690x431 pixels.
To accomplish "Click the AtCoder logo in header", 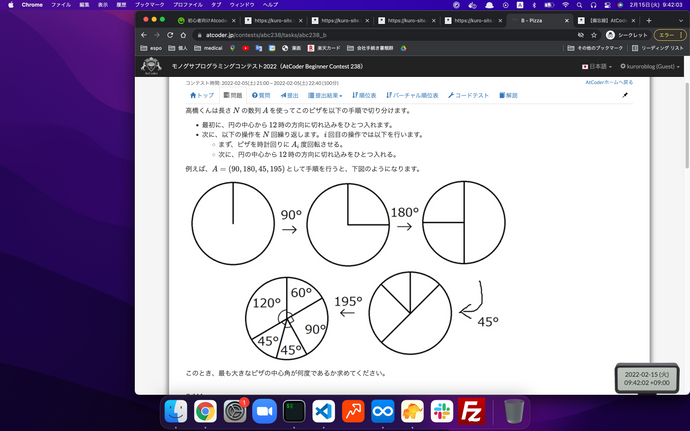I will coord(151,66).
